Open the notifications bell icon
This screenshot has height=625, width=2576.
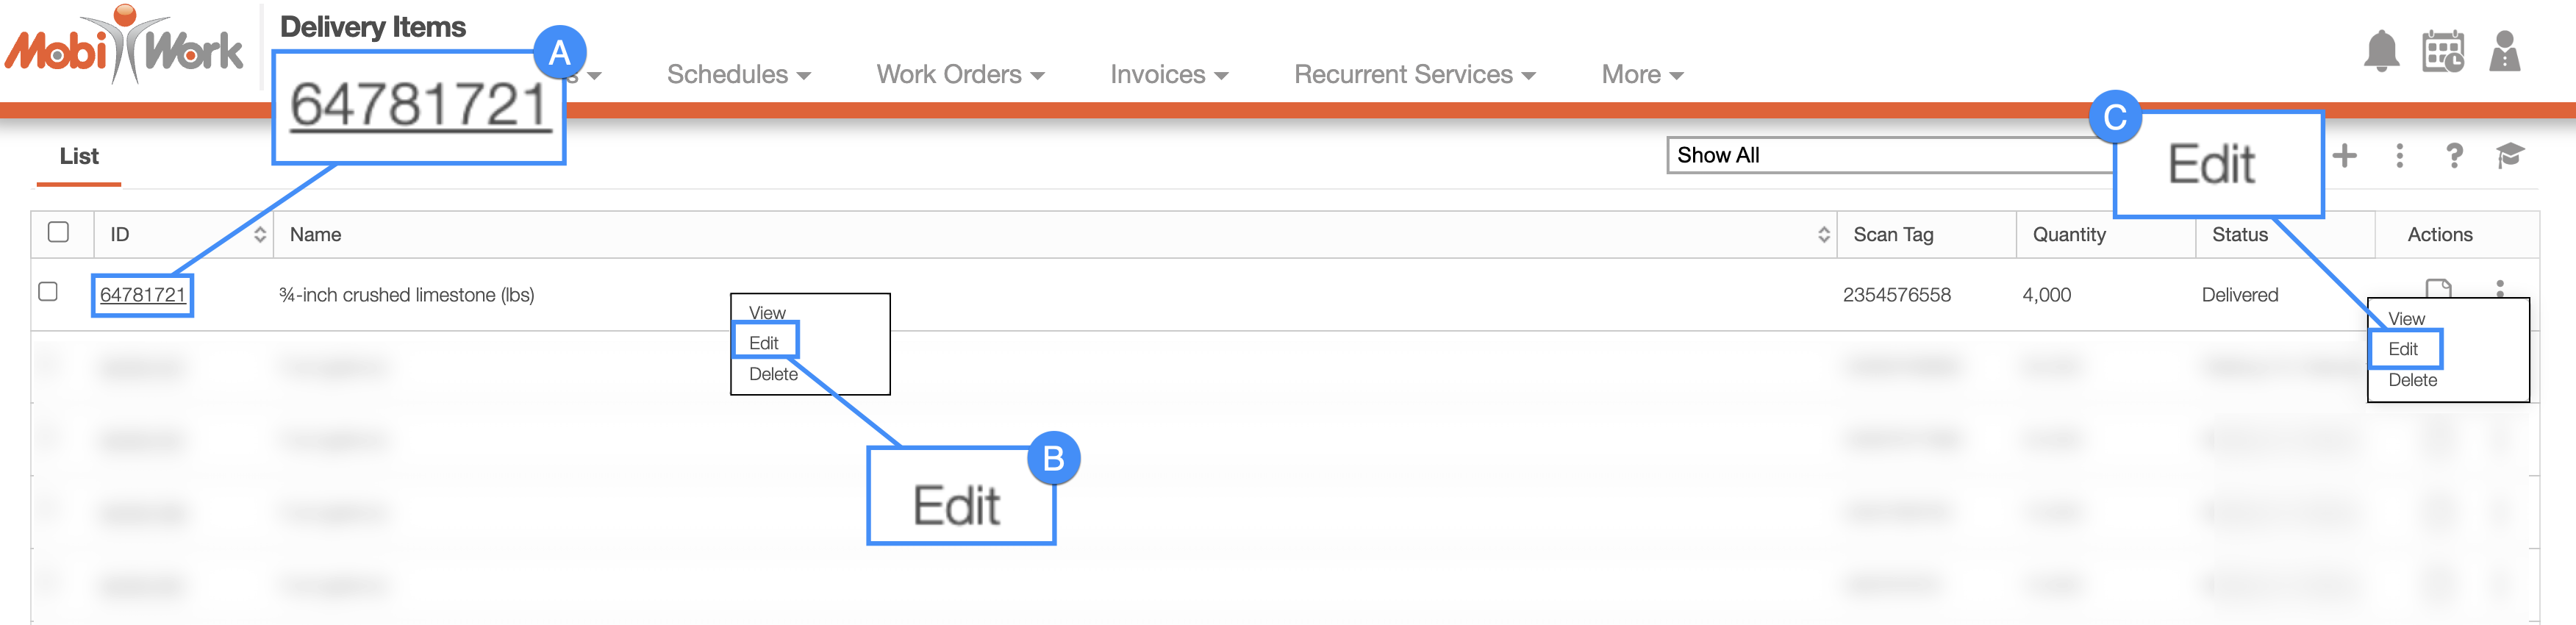[x=2381, y=51]
